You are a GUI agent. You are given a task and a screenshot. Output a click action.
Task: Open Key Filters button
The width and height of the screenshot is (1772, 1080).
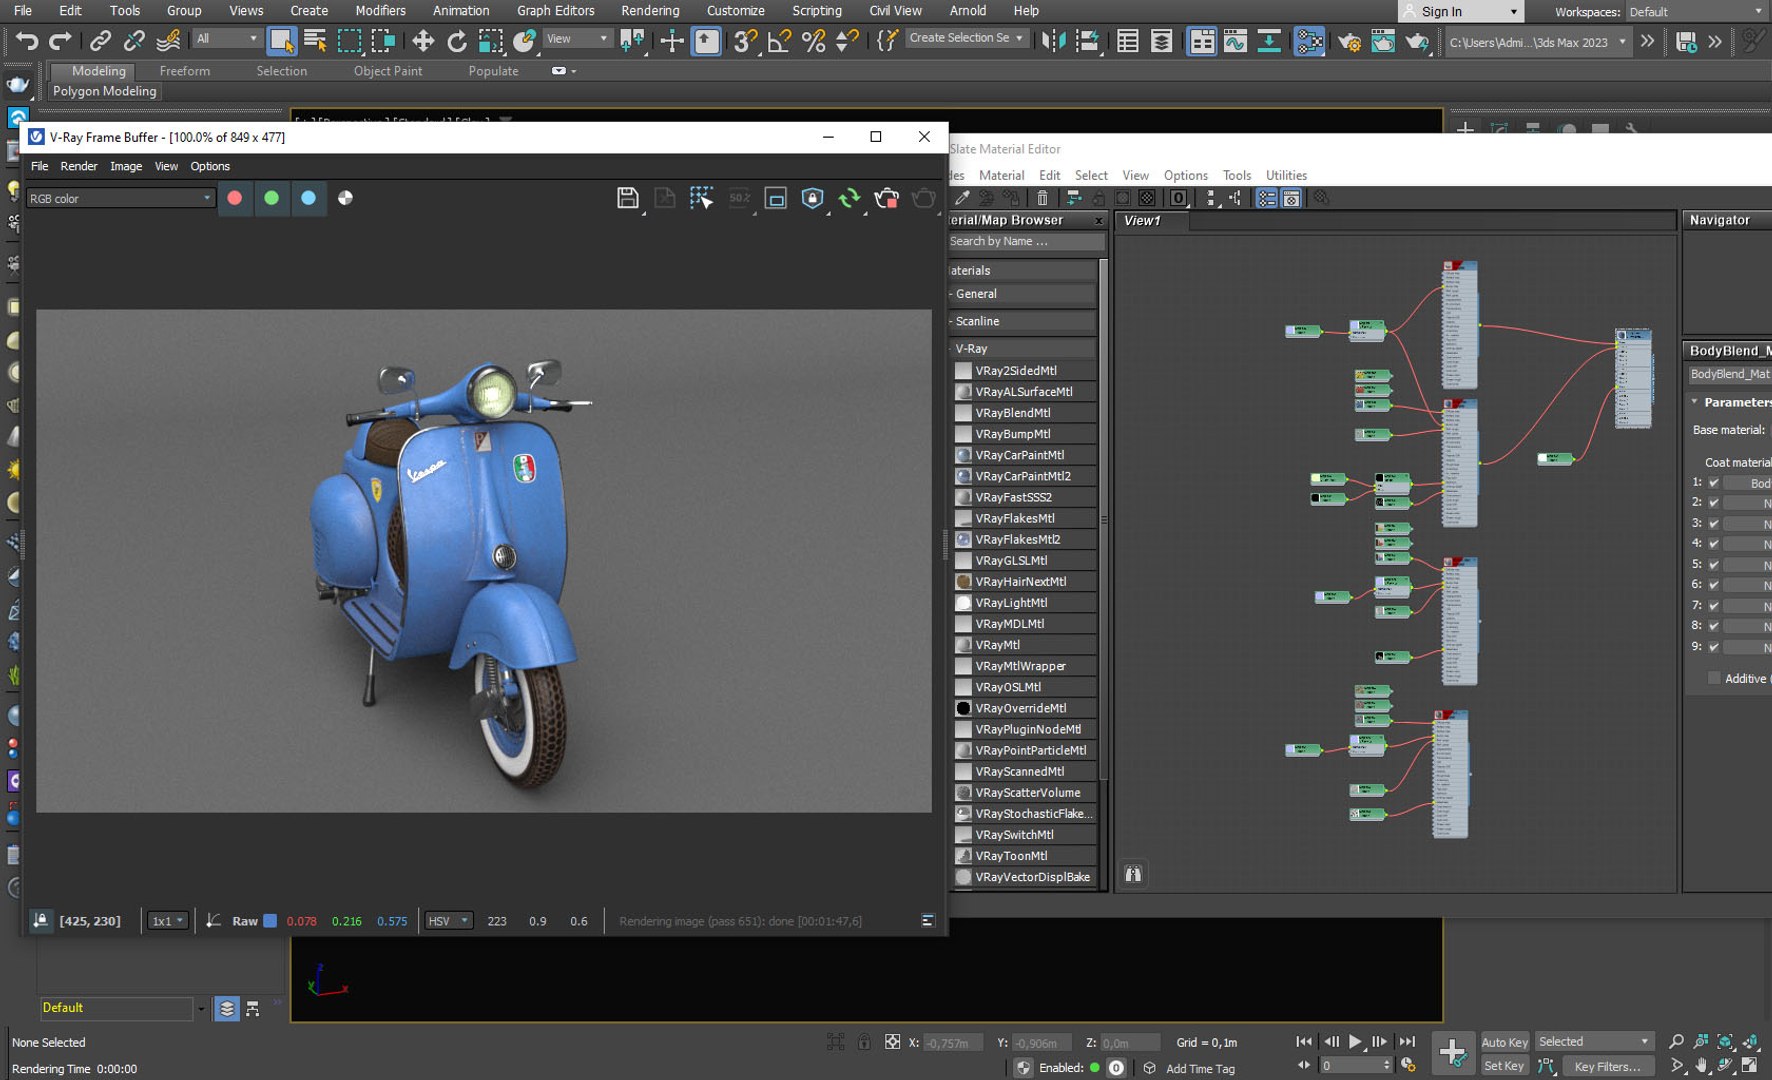(1607, 1066)
